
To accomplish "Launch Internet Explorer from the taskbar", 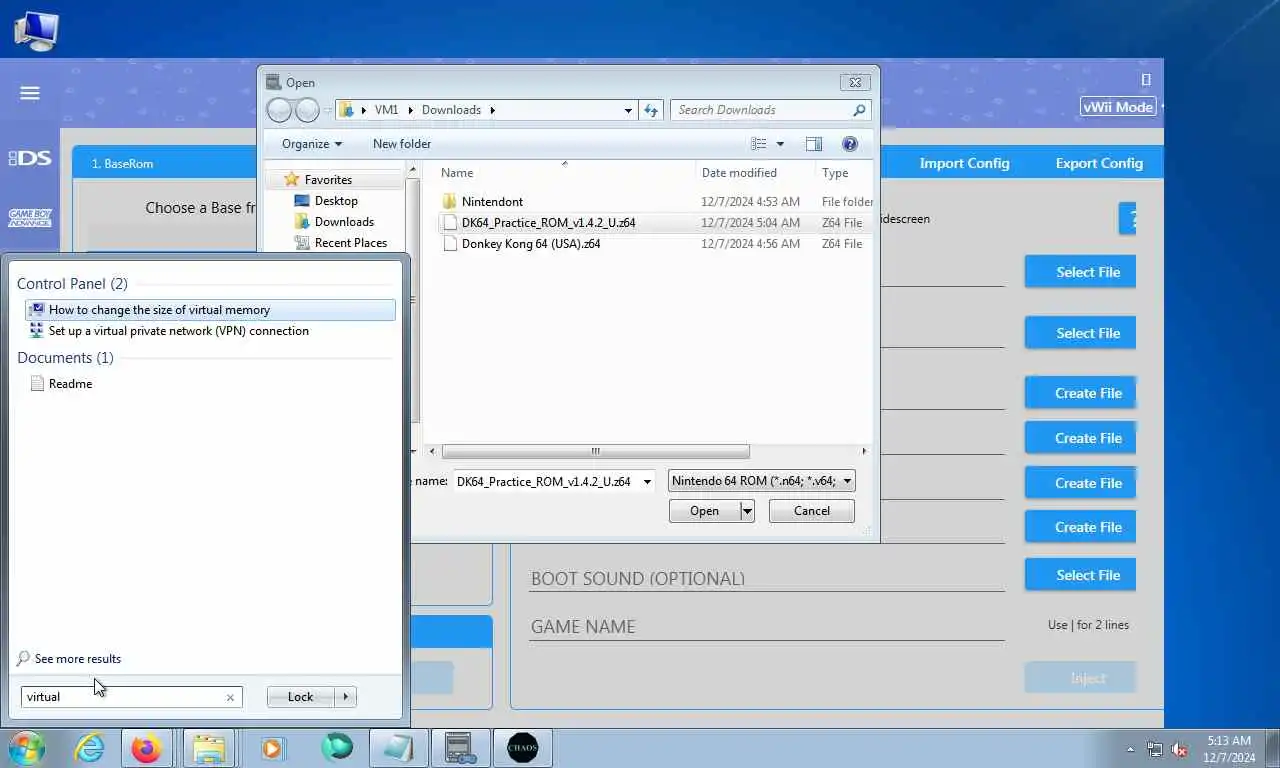I will (x=89, y=748).
